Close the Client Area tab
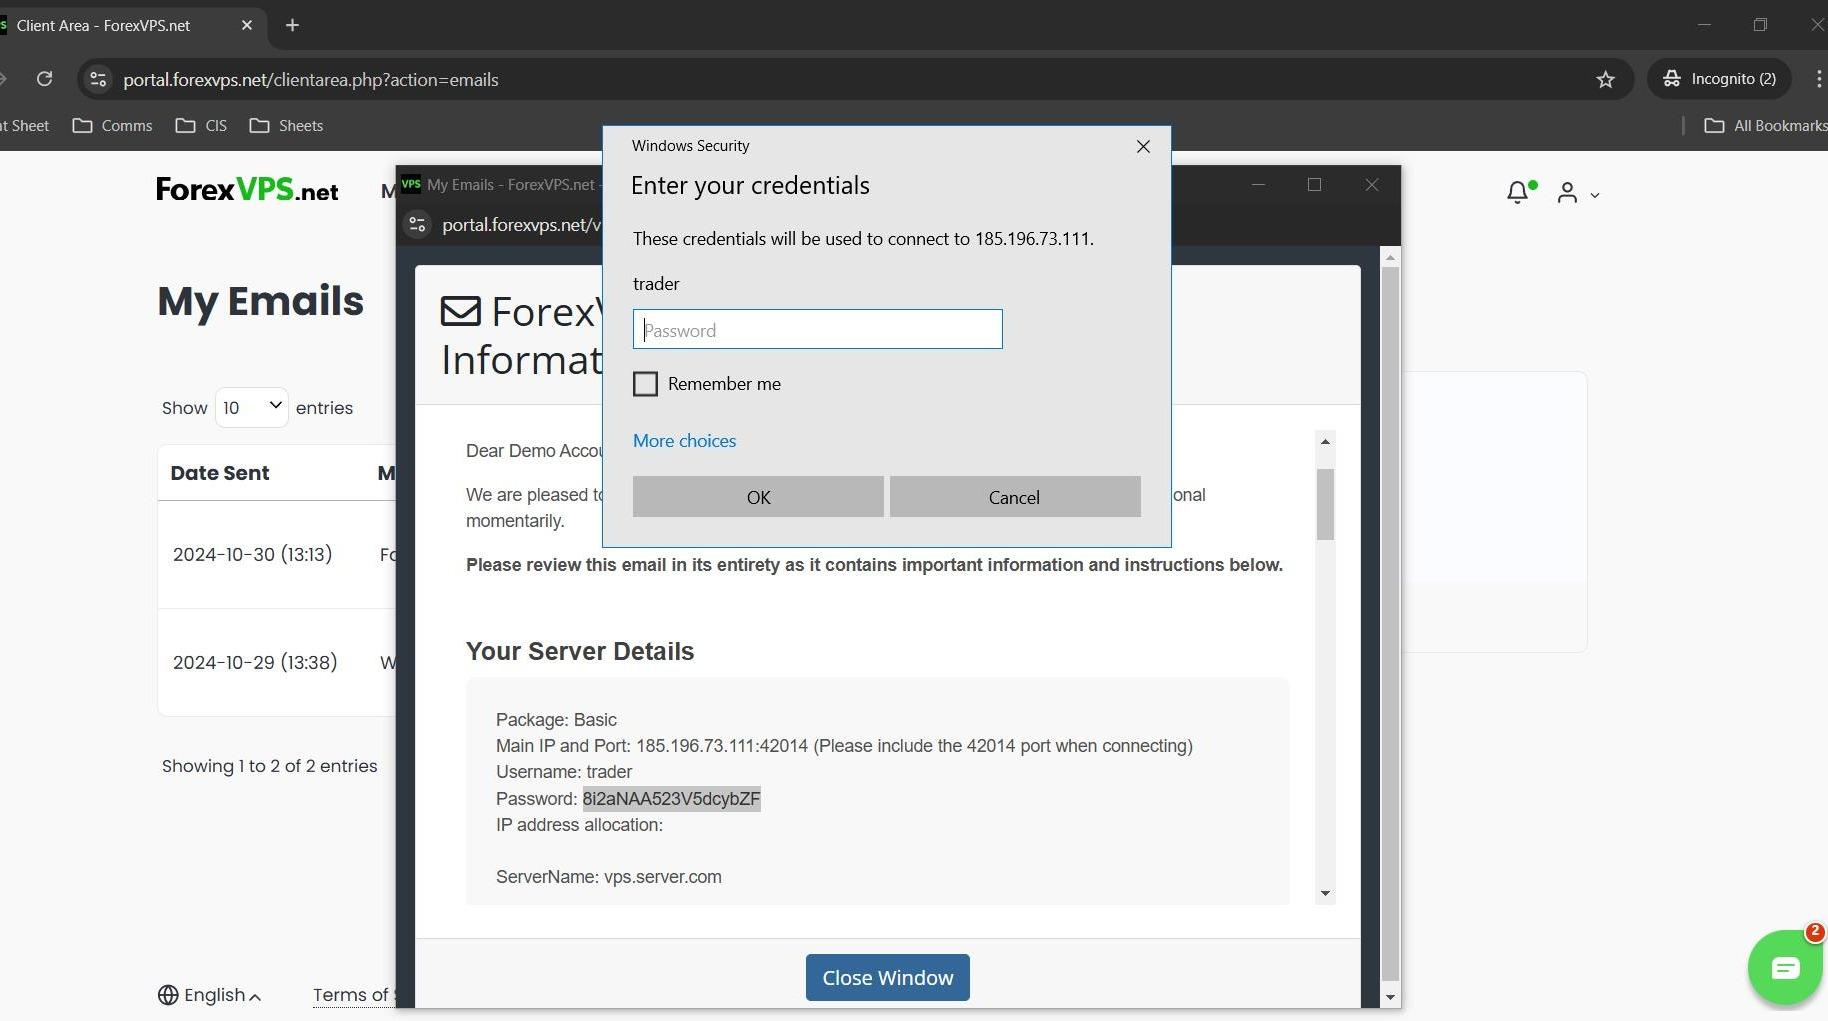1828x1021 pixels. click(x=247, y=25)
